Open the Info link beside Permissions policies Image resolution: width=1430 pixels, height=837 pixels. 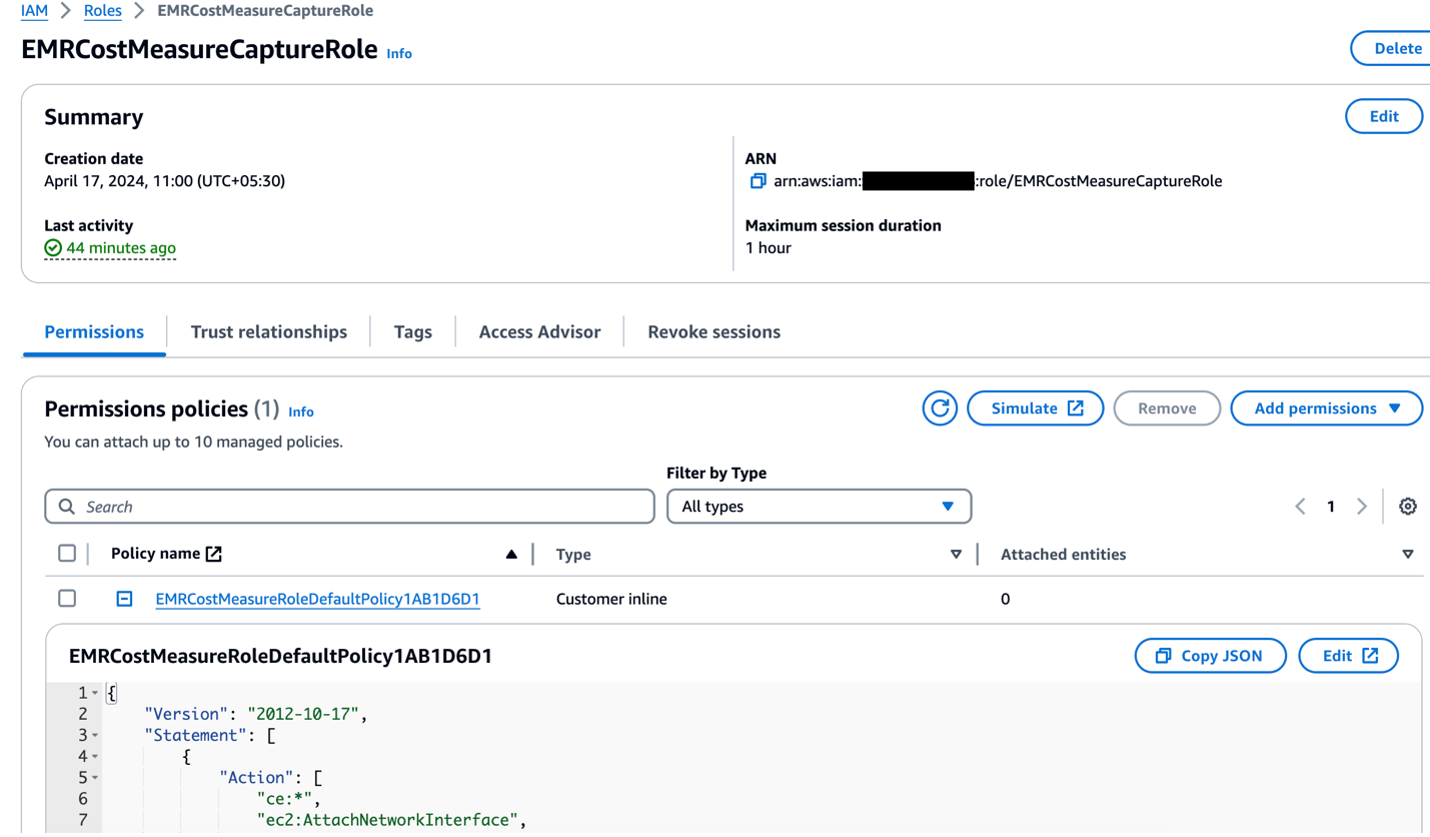[300, 411]
